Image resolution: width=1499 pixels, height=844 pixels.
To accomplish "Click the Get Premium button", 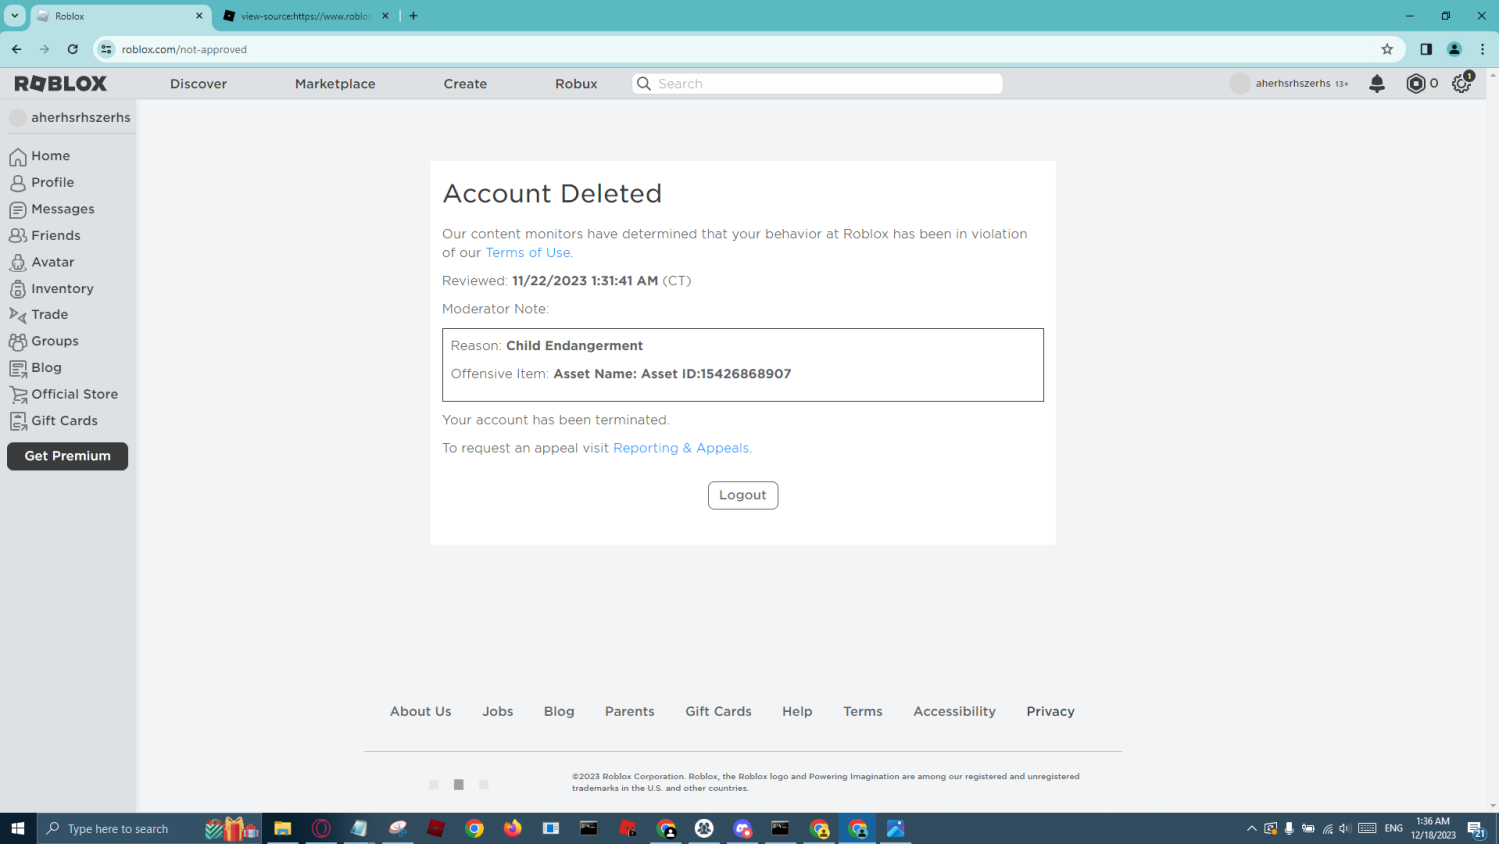I will click(x=68, y=456).
